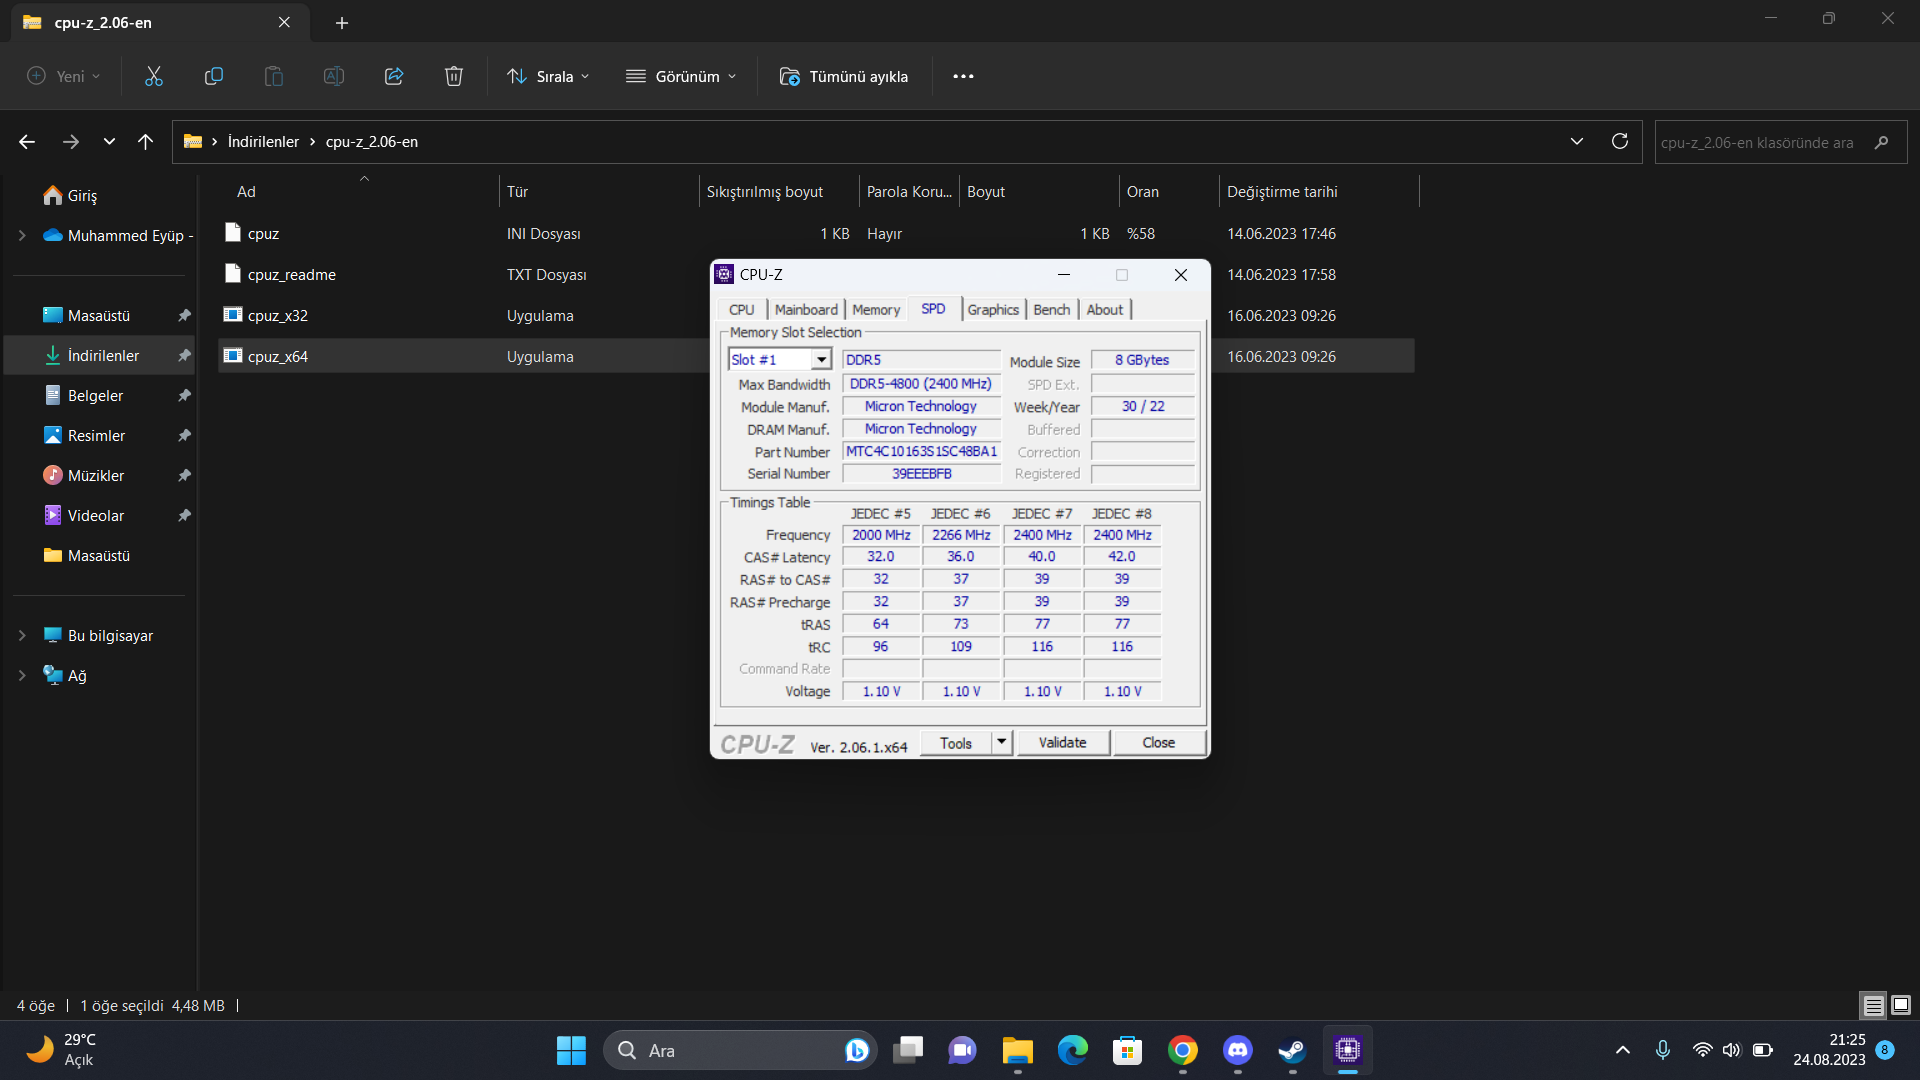
Task: Click the Cut scissors icon in toolbar
Action: [x=153, y=76]
